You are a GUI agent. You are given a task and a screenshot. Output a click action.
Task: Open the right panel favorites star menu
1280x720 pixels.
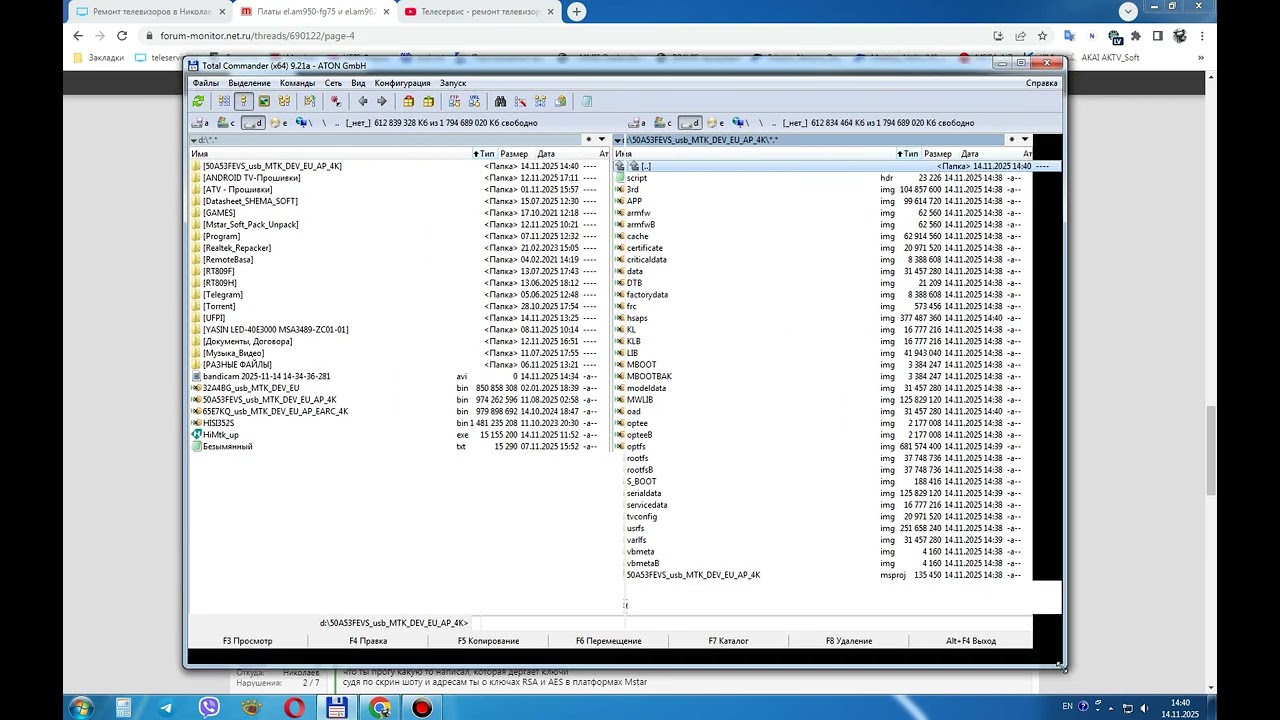(x=1011, y=140)
